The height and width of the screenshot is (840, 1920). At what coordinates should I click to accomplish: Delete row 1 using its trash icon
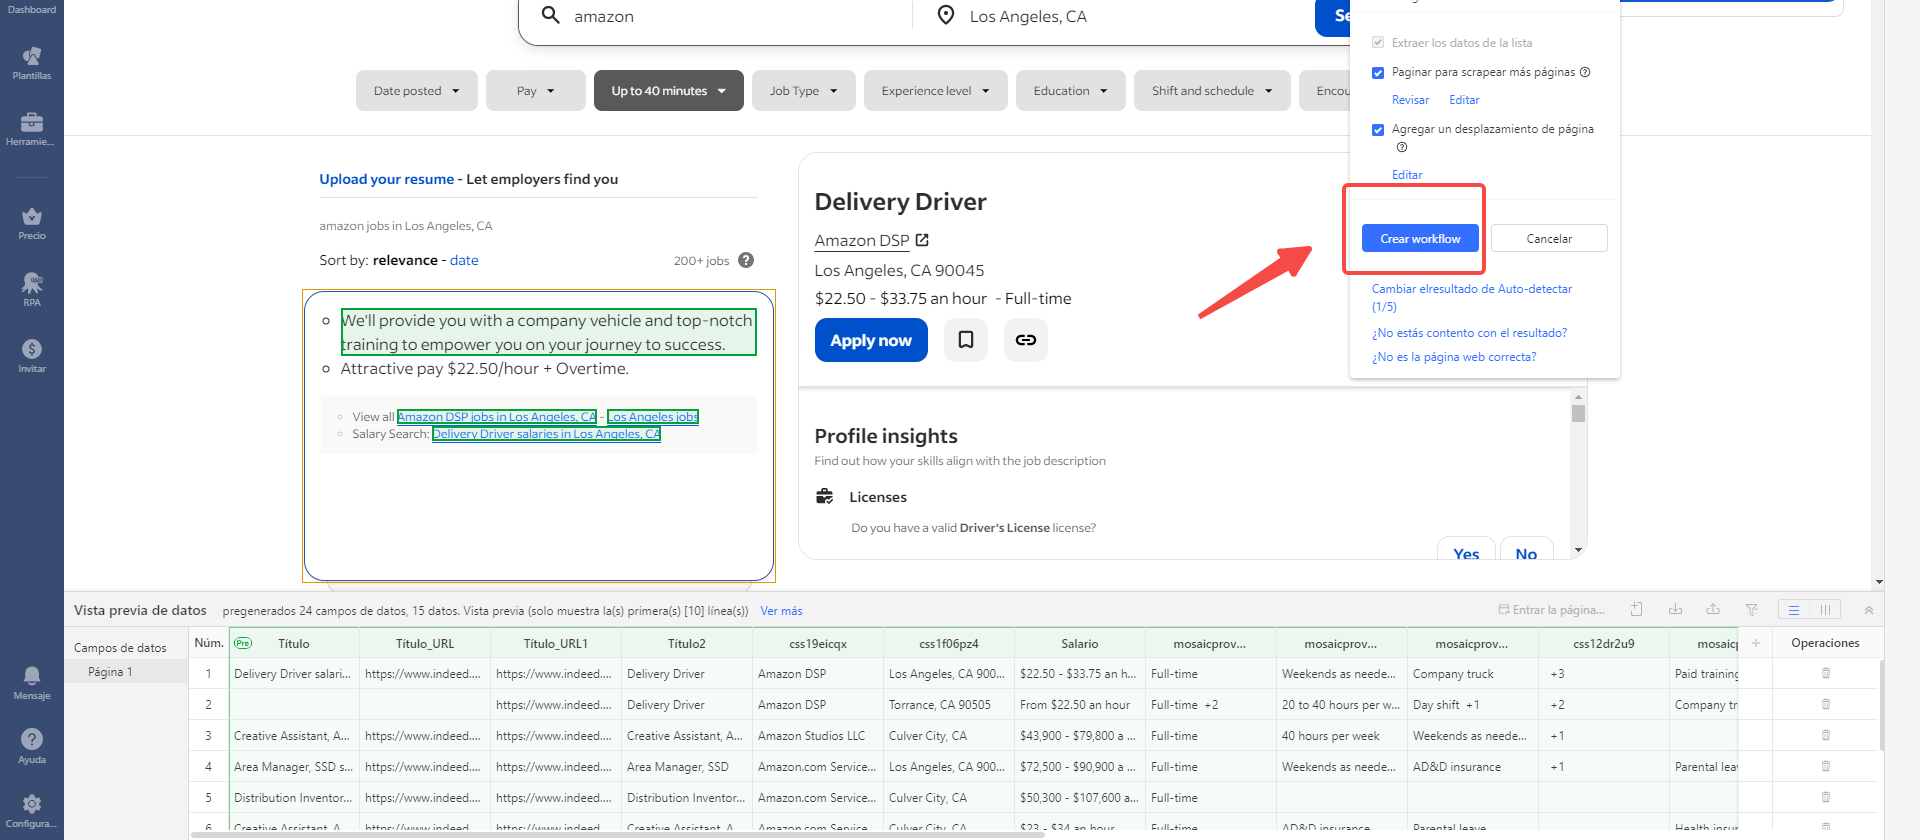tap(1825, 674)
